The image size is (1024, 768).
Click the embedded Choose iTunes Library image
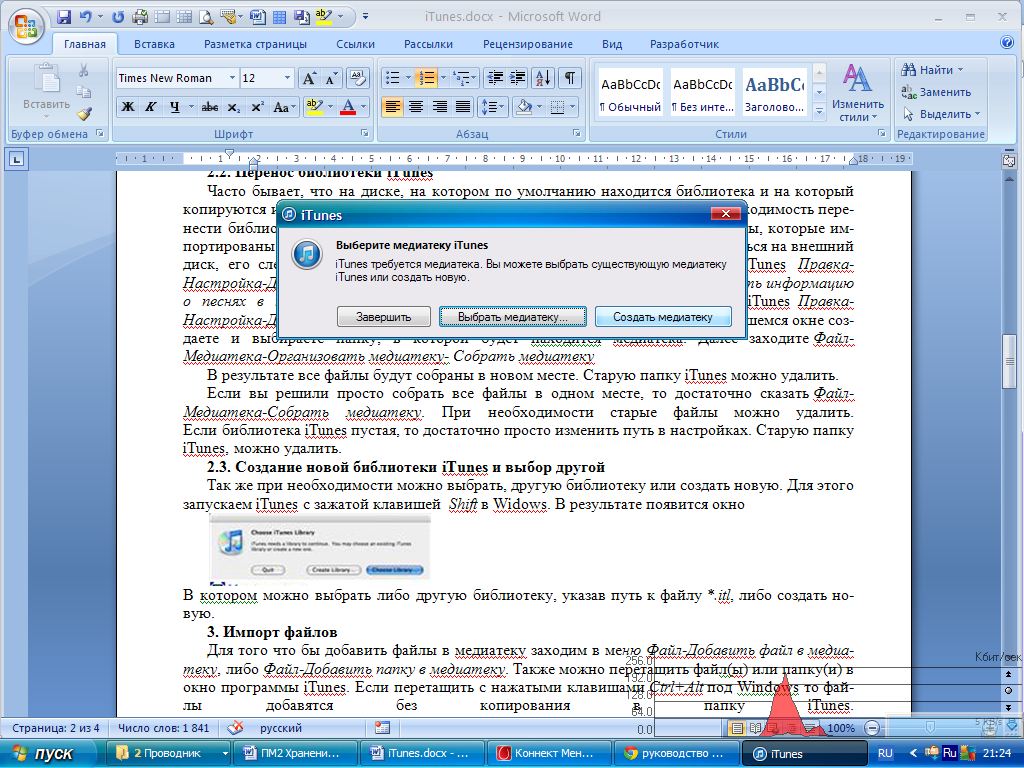[319, 547]
